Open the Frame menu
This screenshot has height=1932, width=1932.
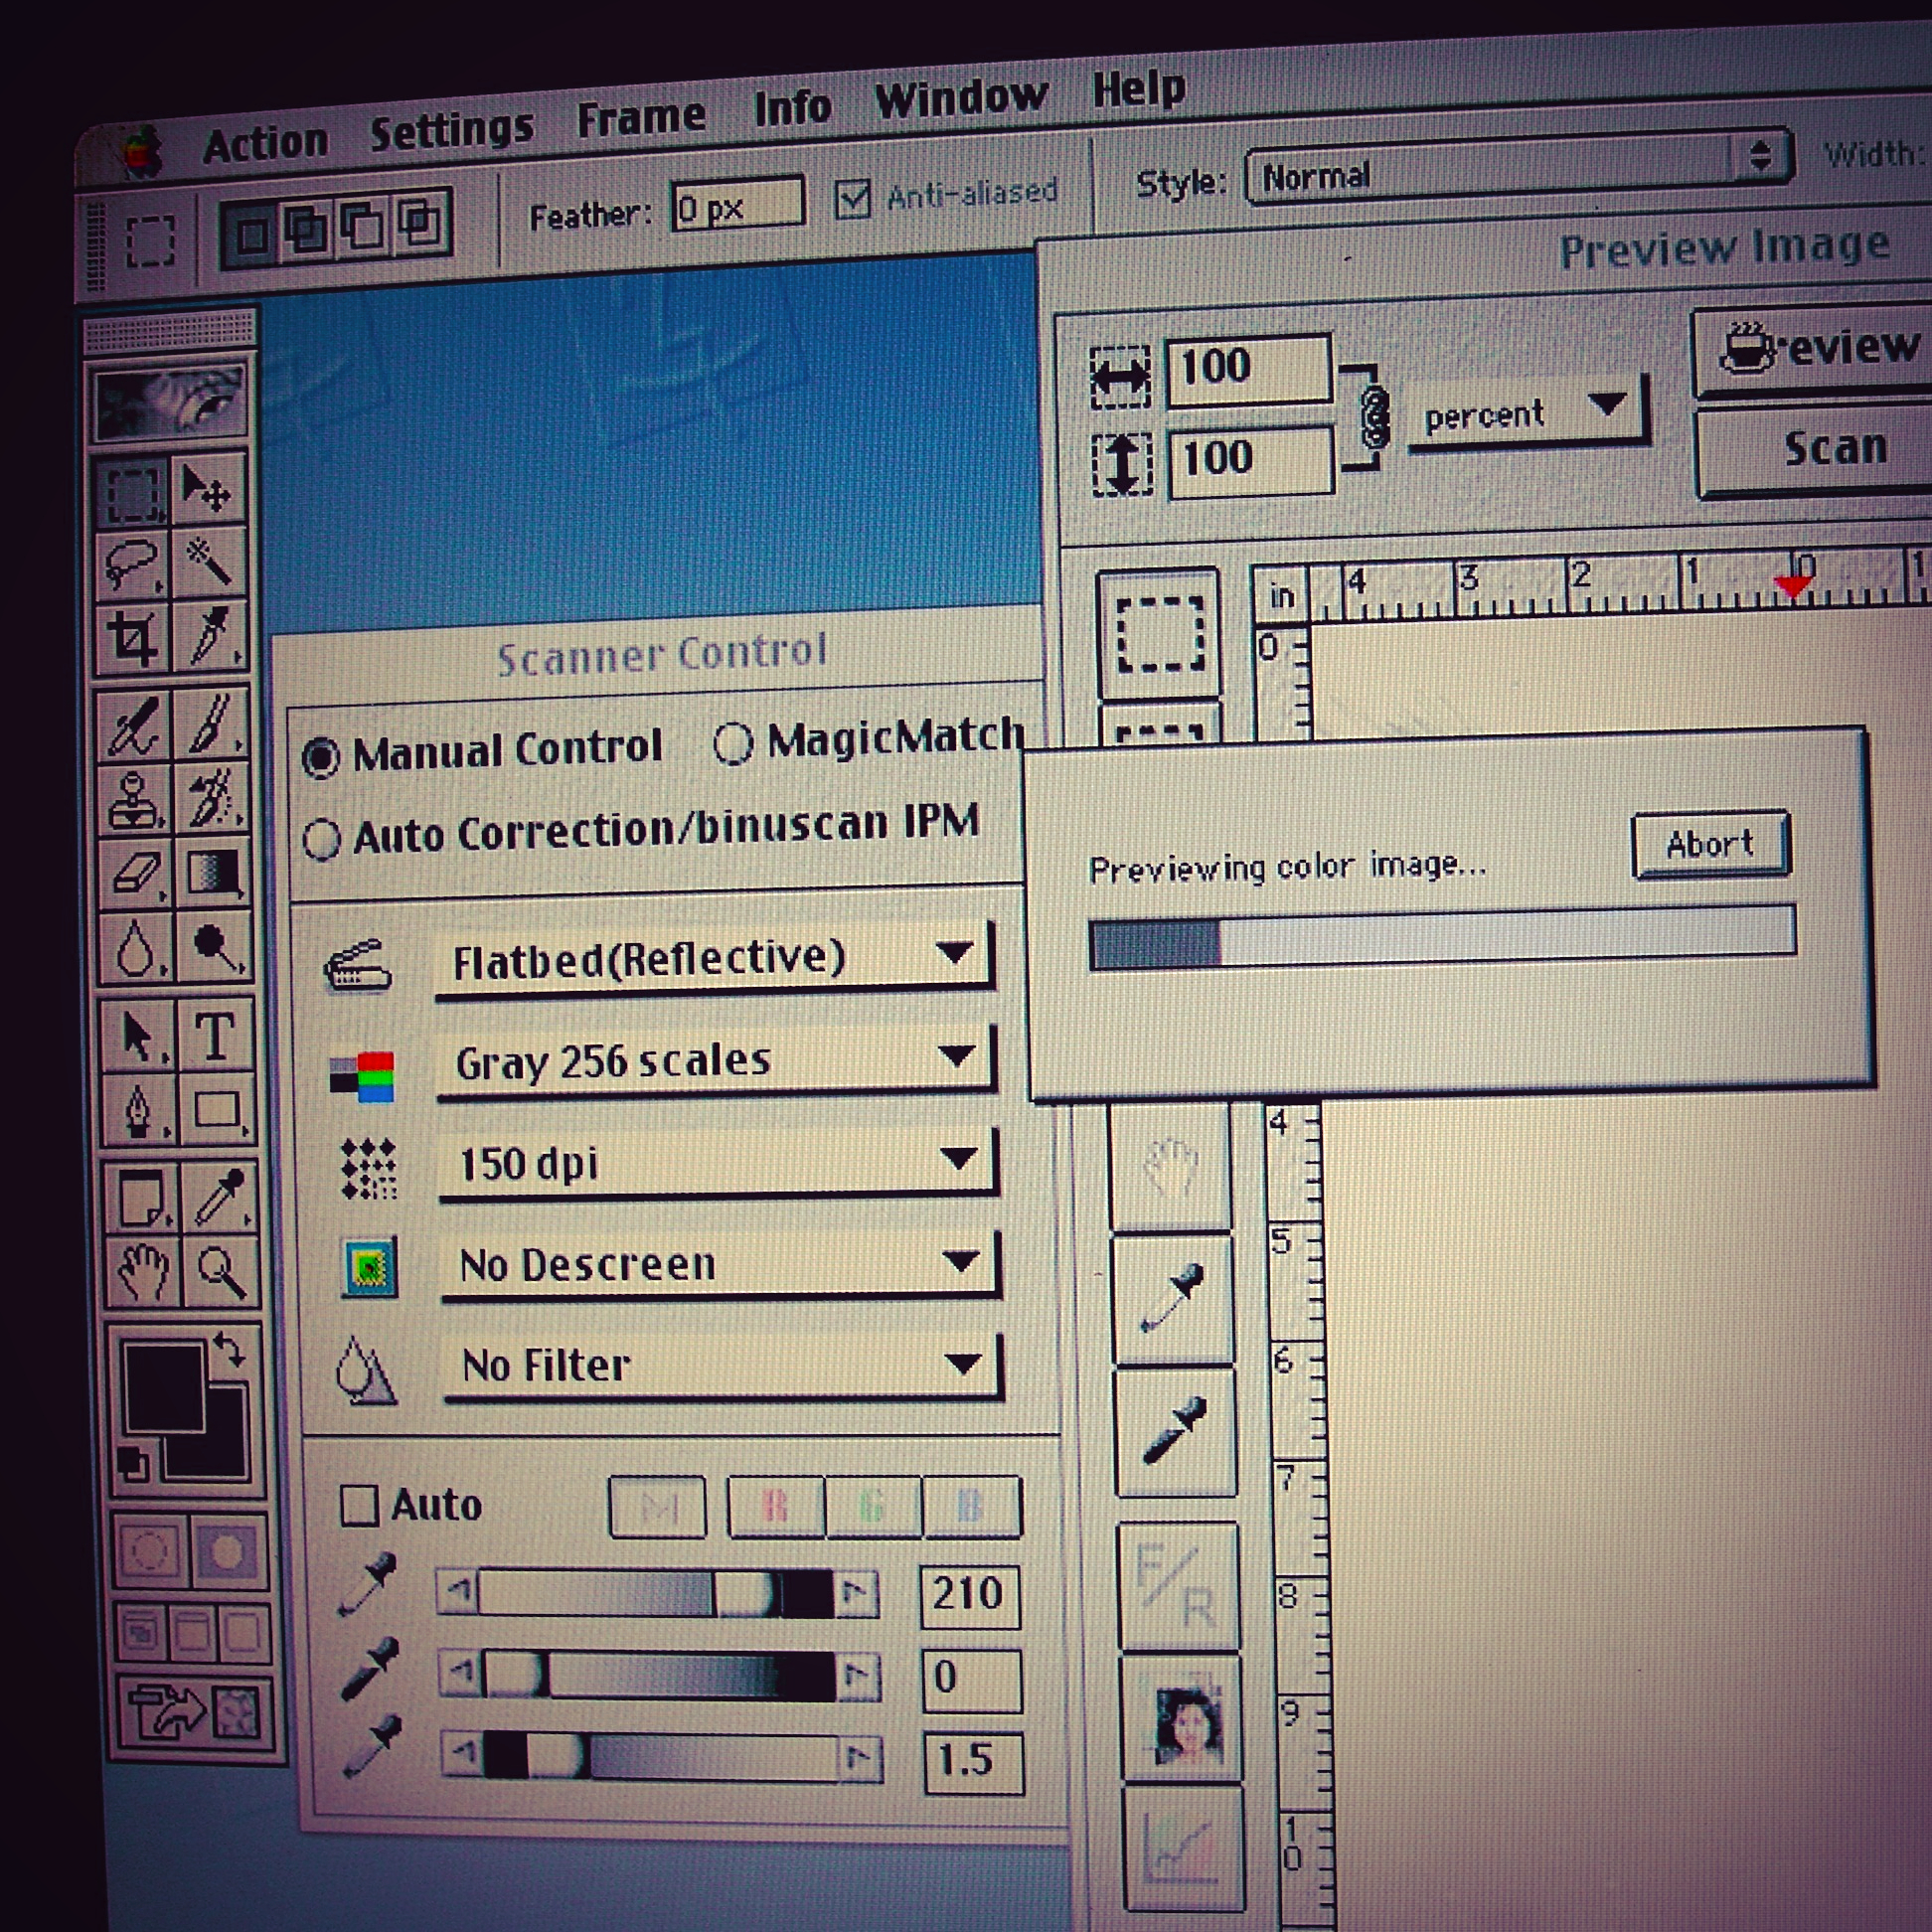[641, 117]
